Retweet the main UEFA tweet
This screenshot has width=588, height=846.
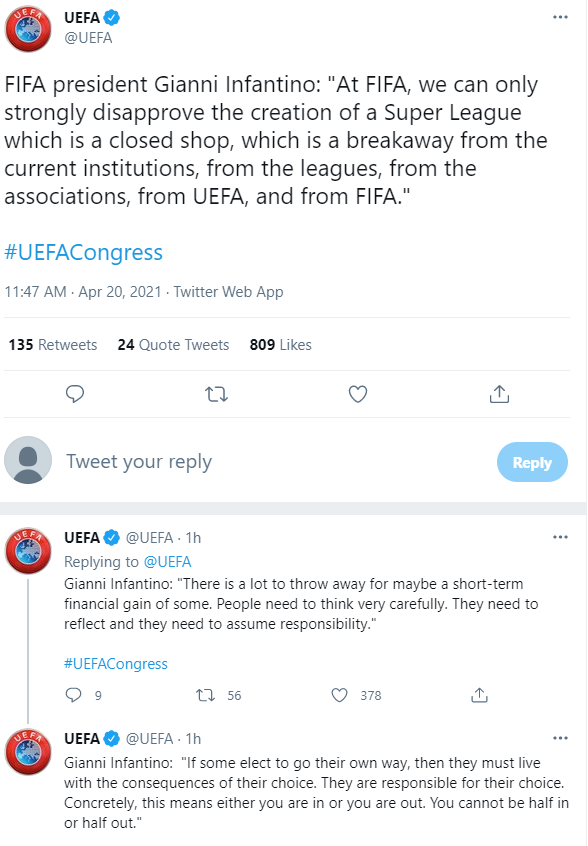216,394
